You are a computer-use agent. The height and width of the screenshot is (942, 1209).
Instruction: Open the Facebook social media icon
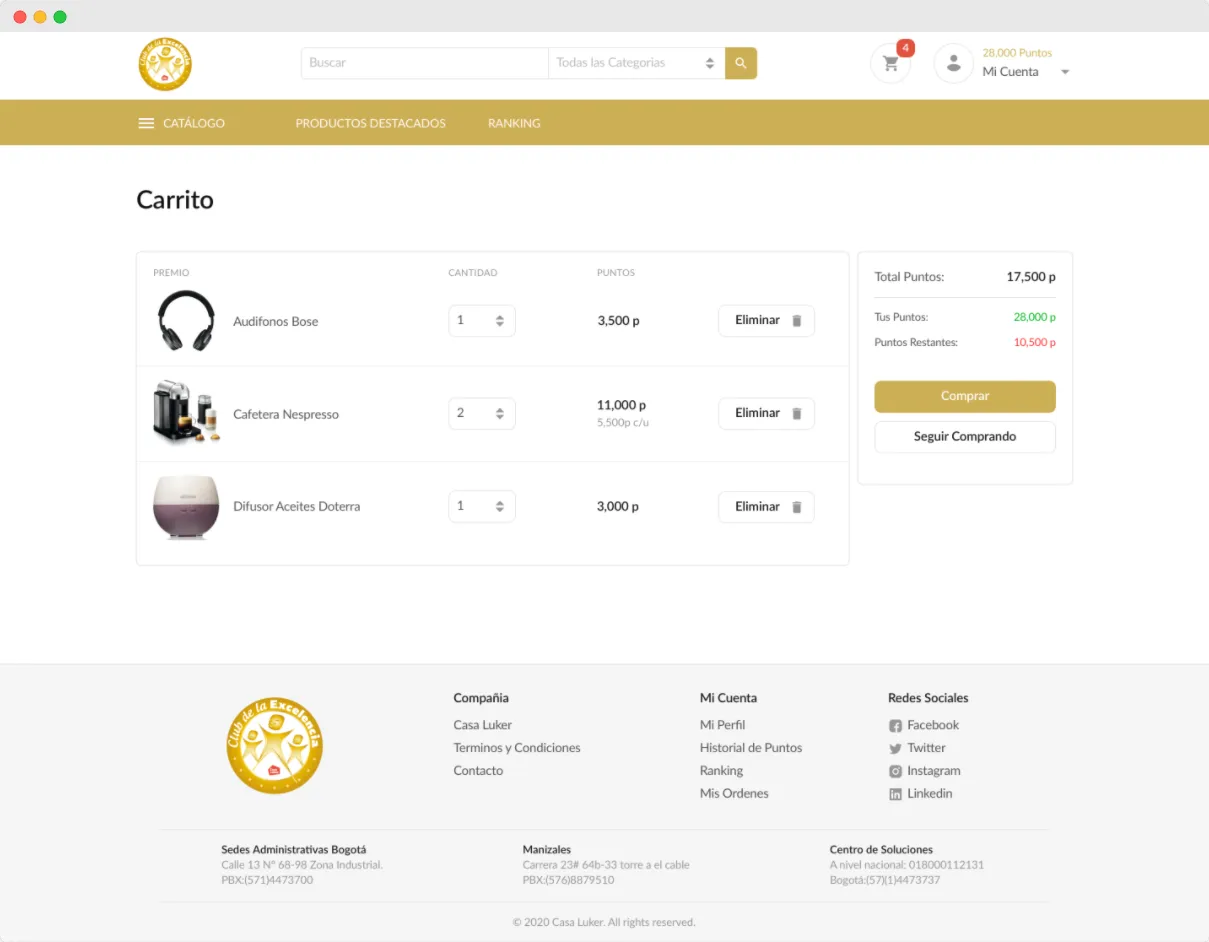tap(895, 725)
